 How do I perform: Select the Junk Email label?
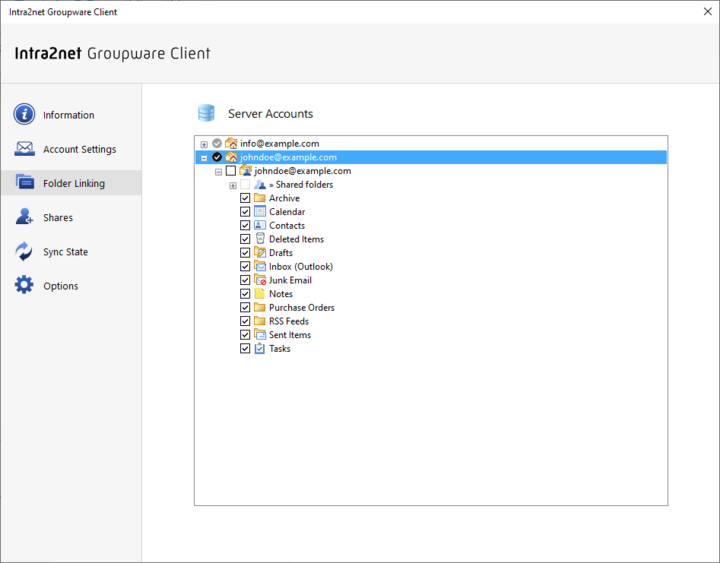coord(290,280)
